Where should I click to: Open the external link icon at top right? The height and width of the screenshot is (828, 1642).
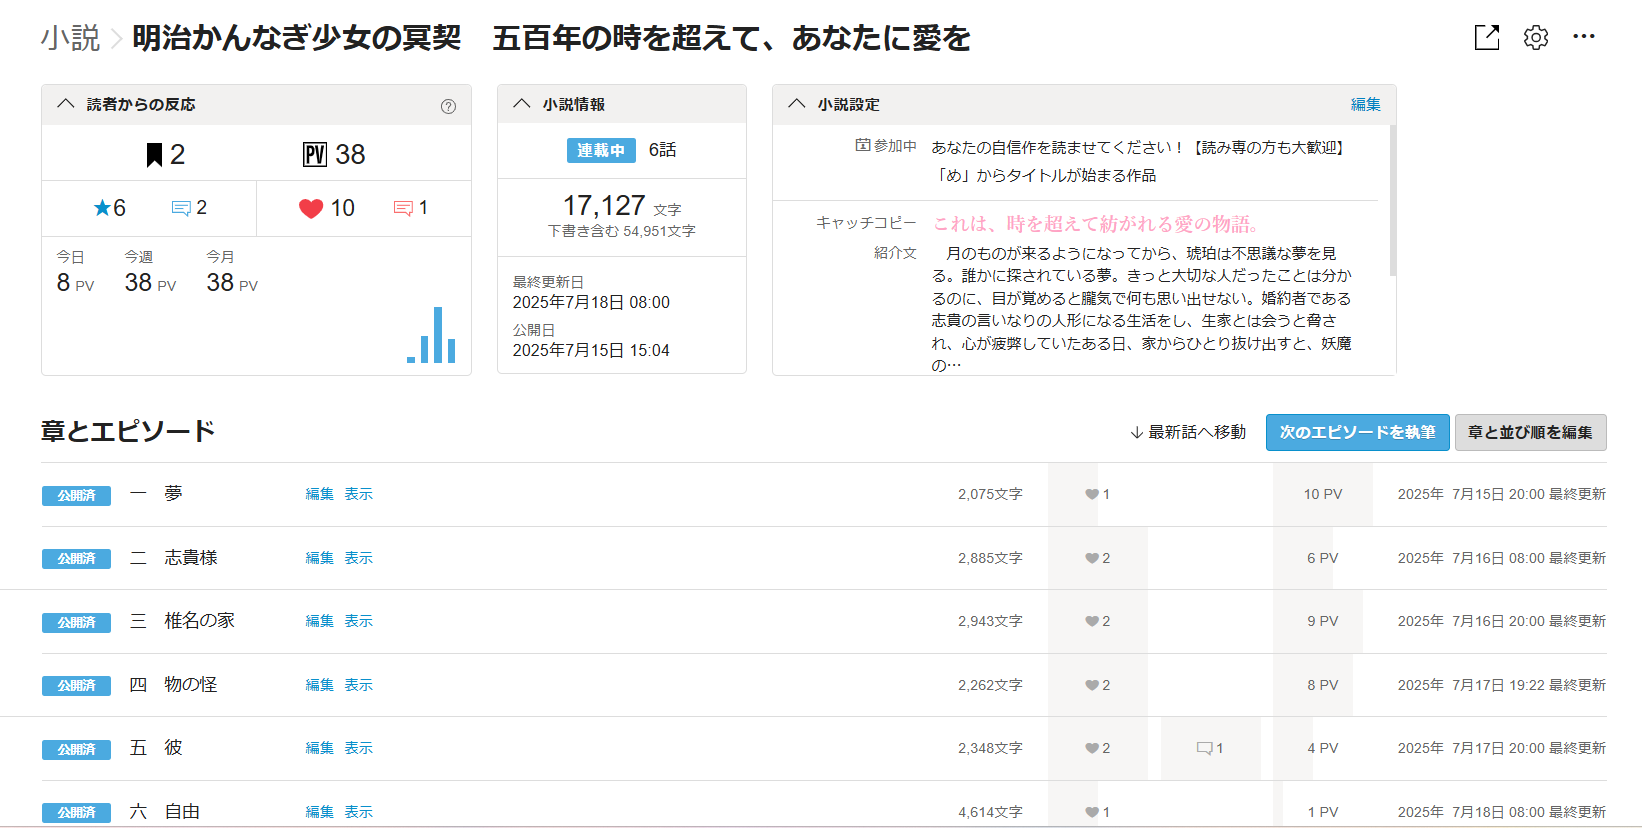coord(1487,38)
